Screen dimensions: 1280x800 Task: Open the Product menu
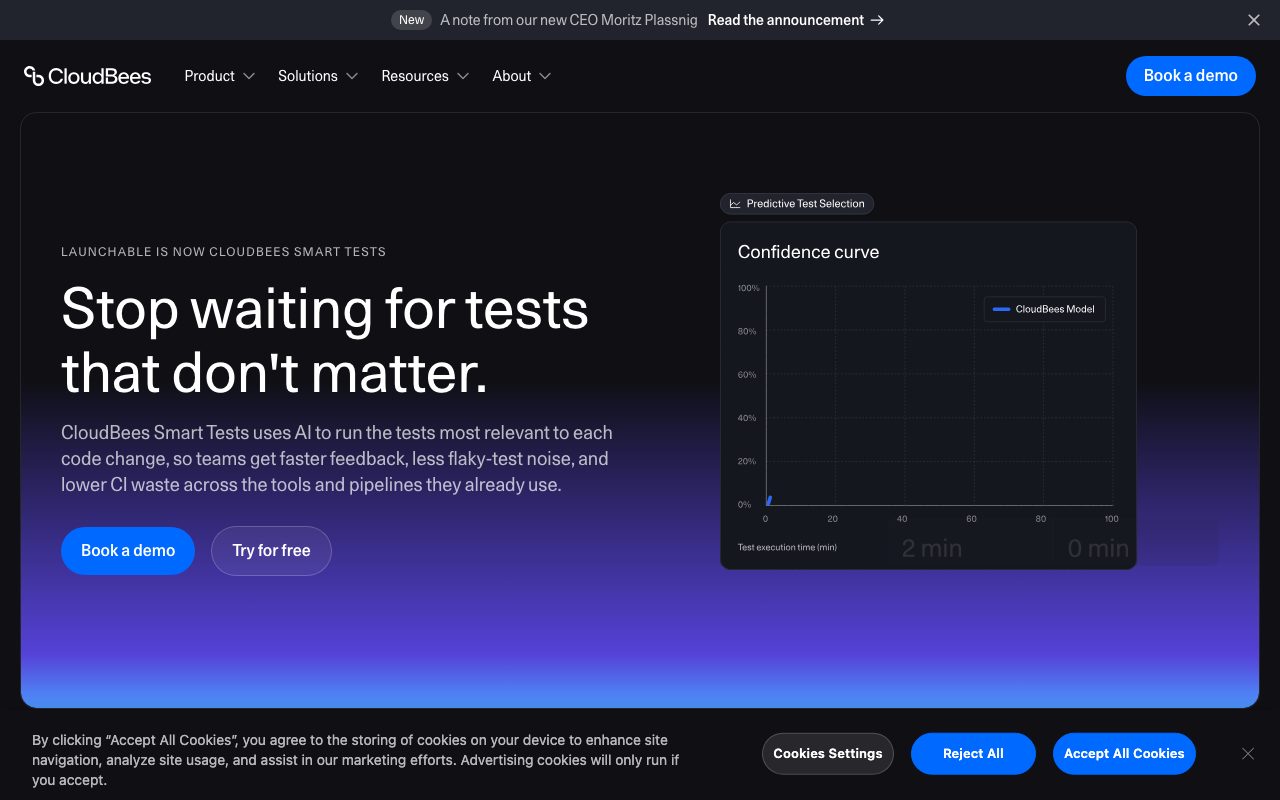click(x=220, y=76)
